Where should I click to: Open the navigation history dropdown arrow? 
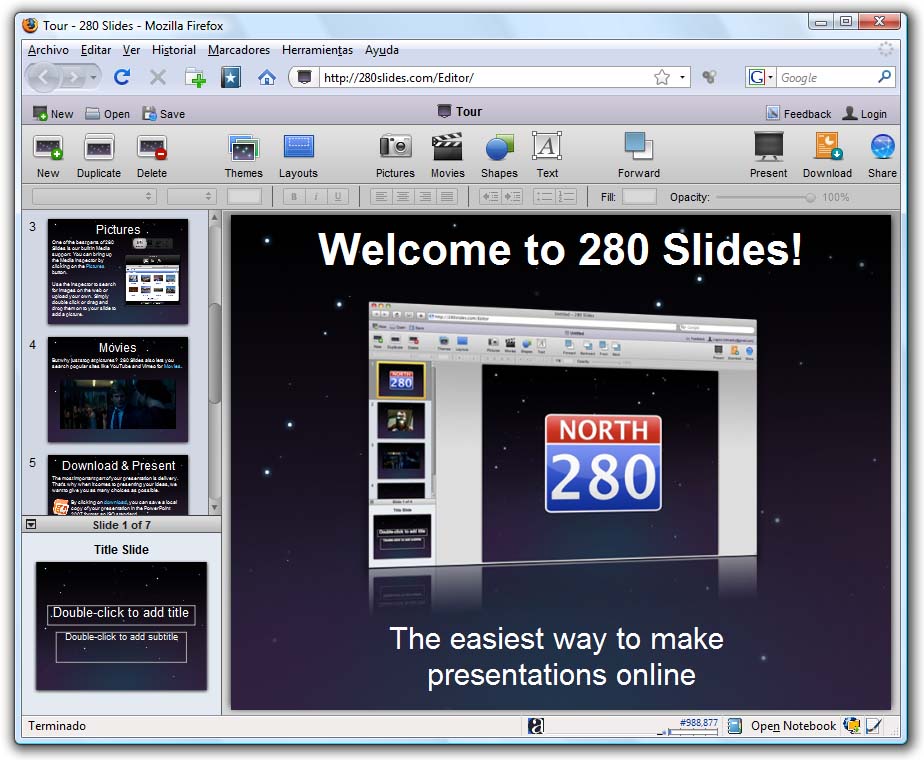(x=93, y=77)
